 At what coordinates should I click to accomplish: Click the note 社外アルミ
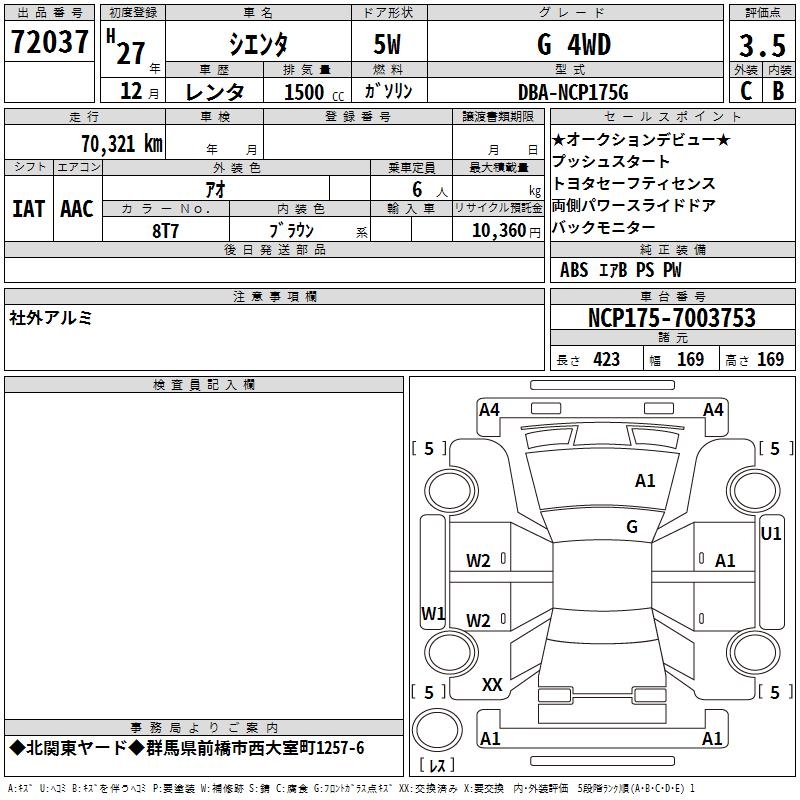[51, 318]
